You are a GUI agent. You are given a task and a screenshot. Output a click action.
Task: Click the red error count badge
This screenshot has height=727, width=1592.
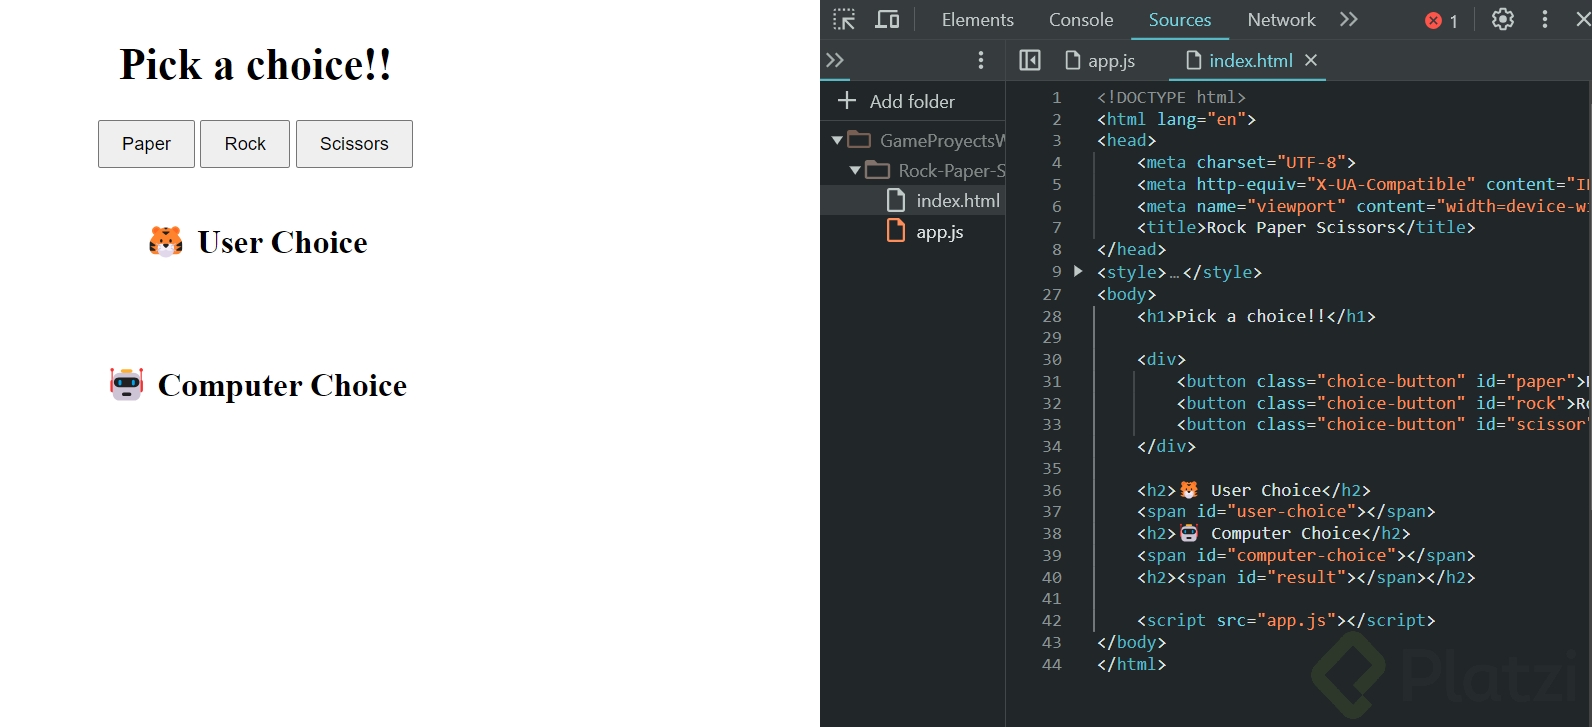click(x=1441, y=21)
